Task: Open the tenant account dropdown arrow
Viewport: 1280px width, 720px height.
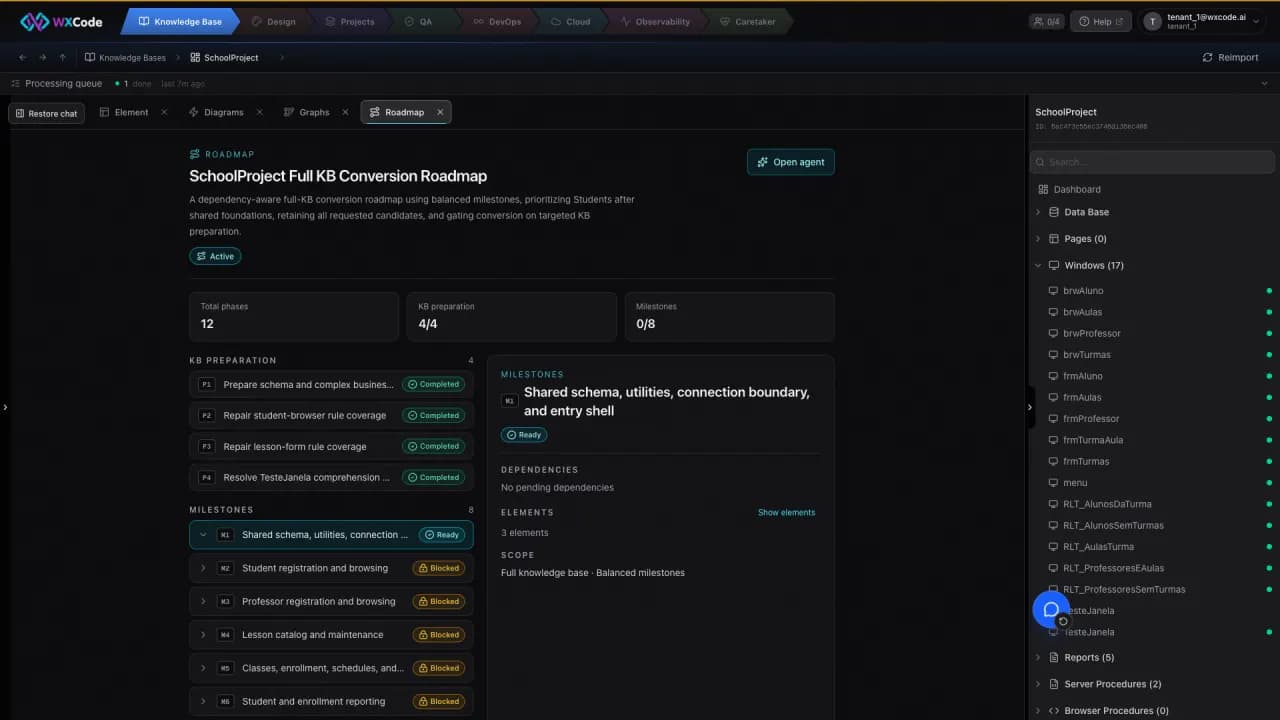Action: [1255, 21]
